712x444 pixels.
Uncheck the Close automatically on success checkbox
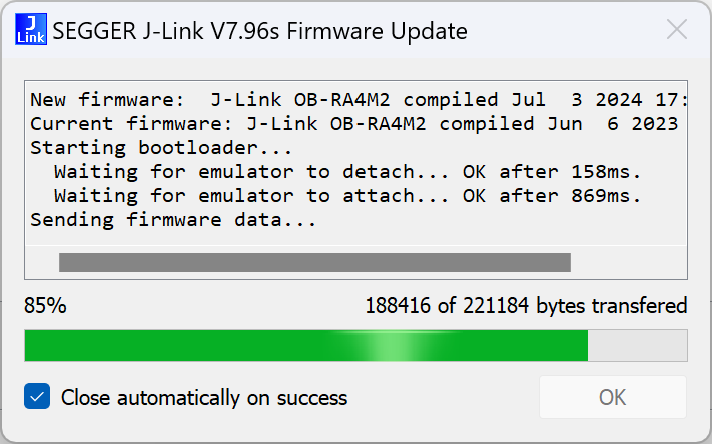pos(37,397)
